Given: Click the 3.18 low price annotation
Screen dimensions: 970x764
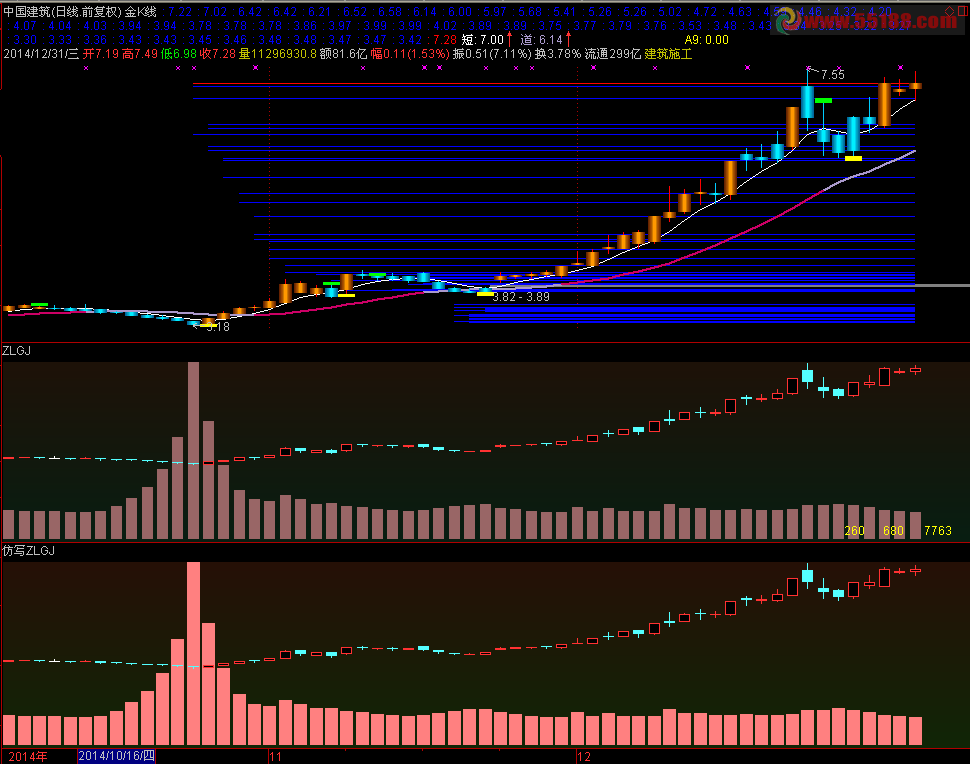Looking at the screenshot, I should tap(218, 327).
